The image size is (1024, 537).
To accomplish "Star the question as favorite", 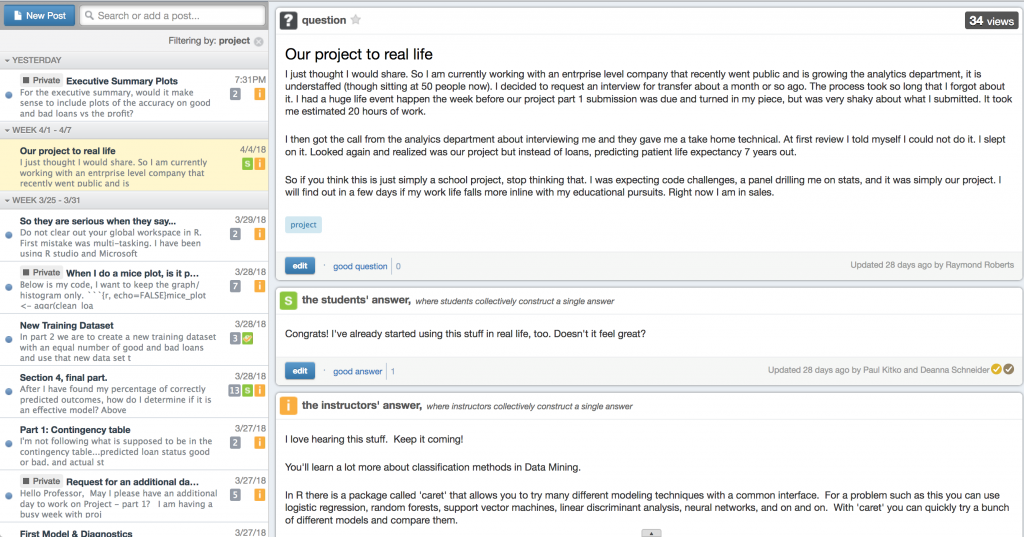I will click(x=355, y=20).
